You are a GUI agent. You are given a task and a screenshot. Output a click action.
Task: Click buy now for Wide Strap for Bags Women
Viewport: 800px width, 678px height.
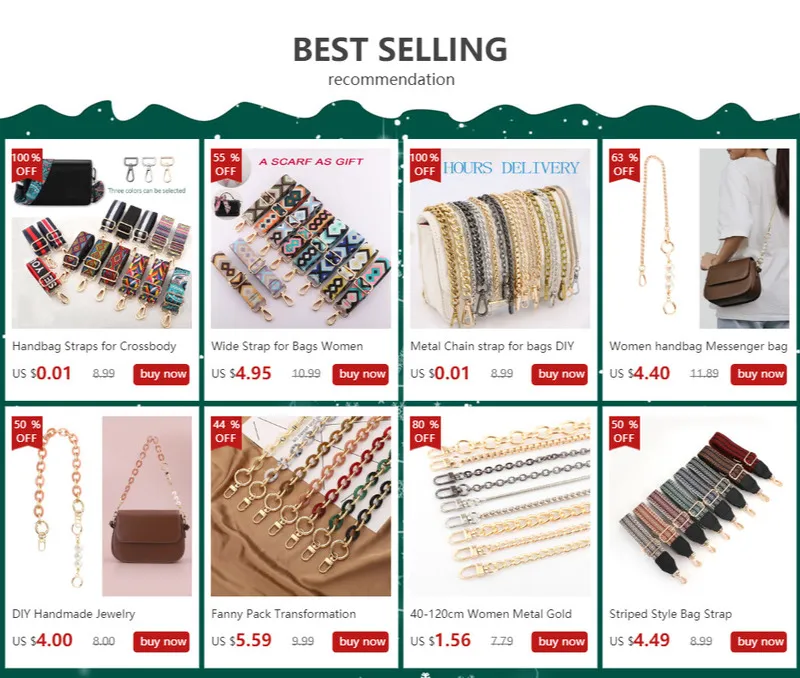tap(360, 374)
